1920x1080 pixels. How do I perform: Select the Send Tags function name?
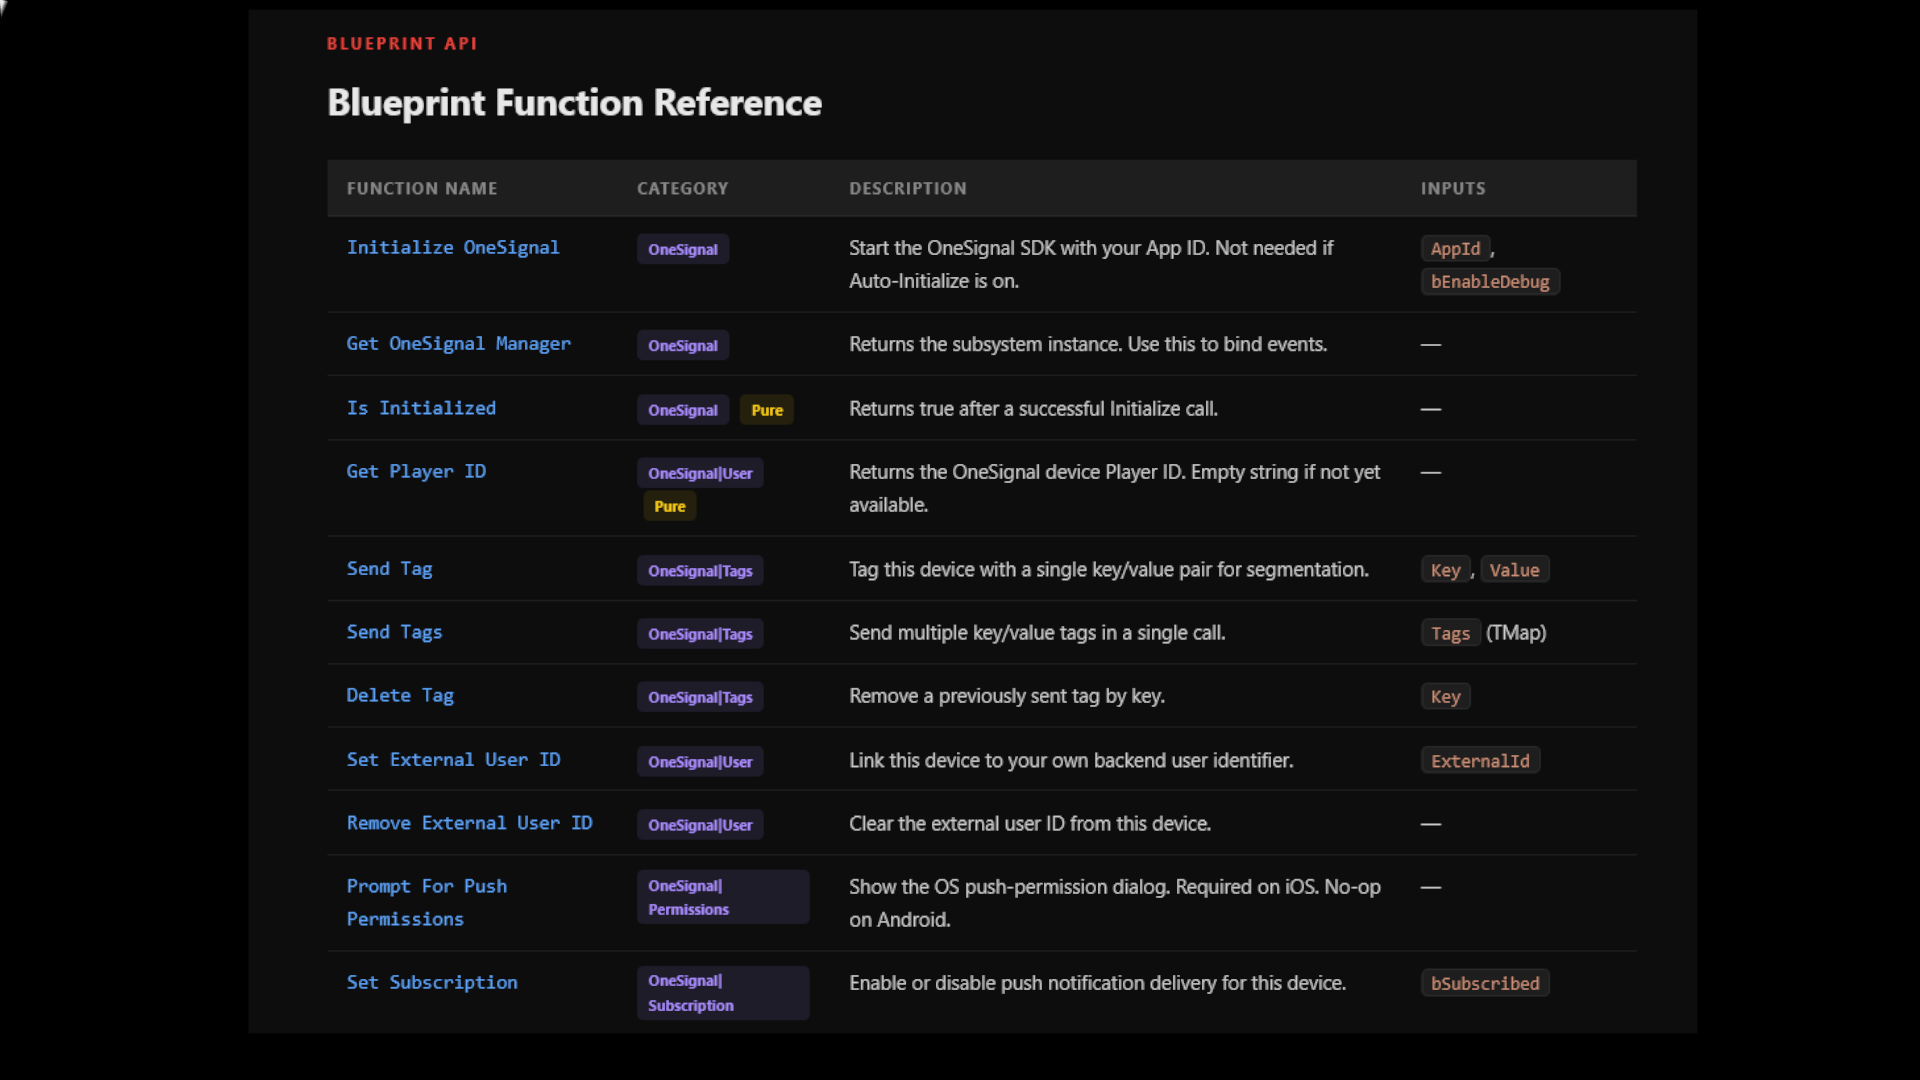(x=394, y=632)
